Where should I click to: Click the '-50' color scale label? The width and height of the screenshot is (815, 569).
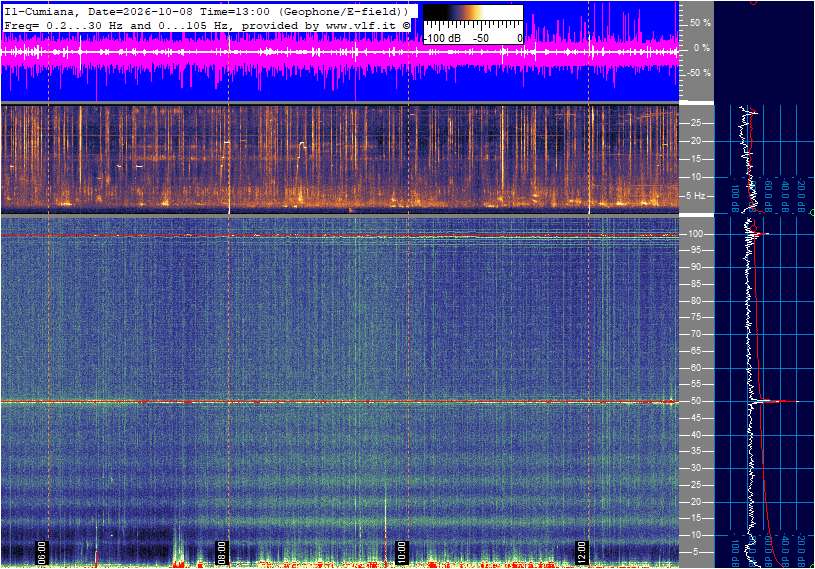tap(481, 38)
